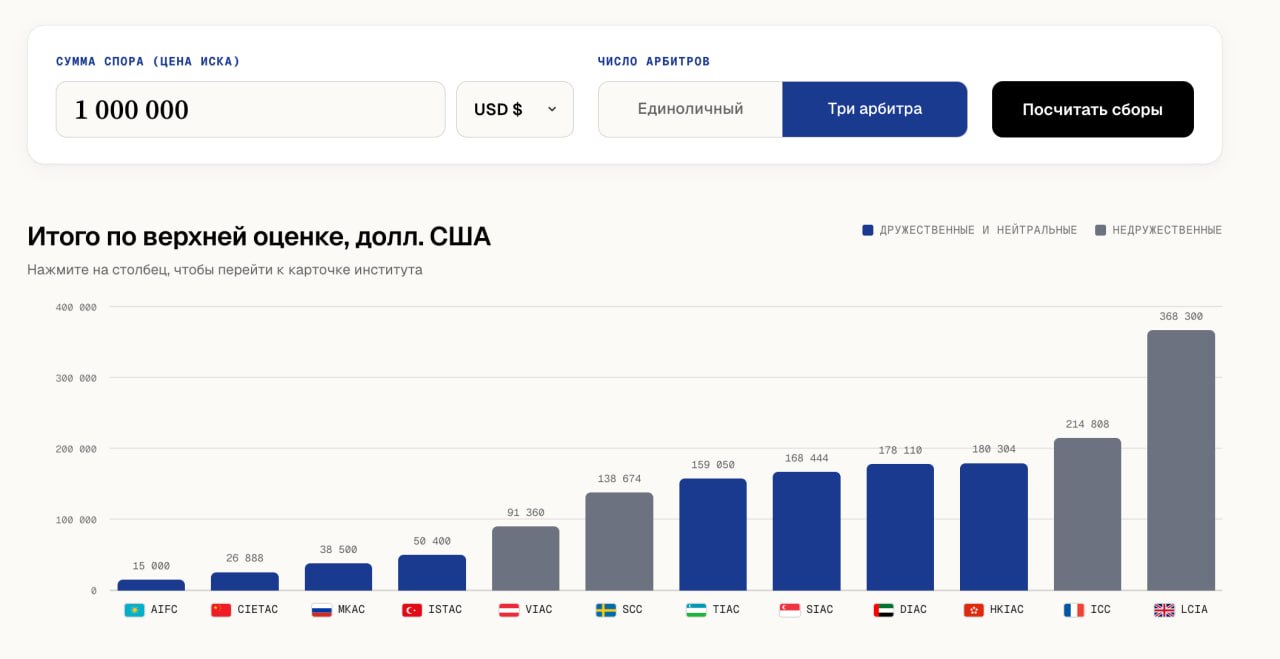The height and width of the screenshot is (659, 1280).
Task: Toggle the Недружественные legend swatch
Action: 1101,230
